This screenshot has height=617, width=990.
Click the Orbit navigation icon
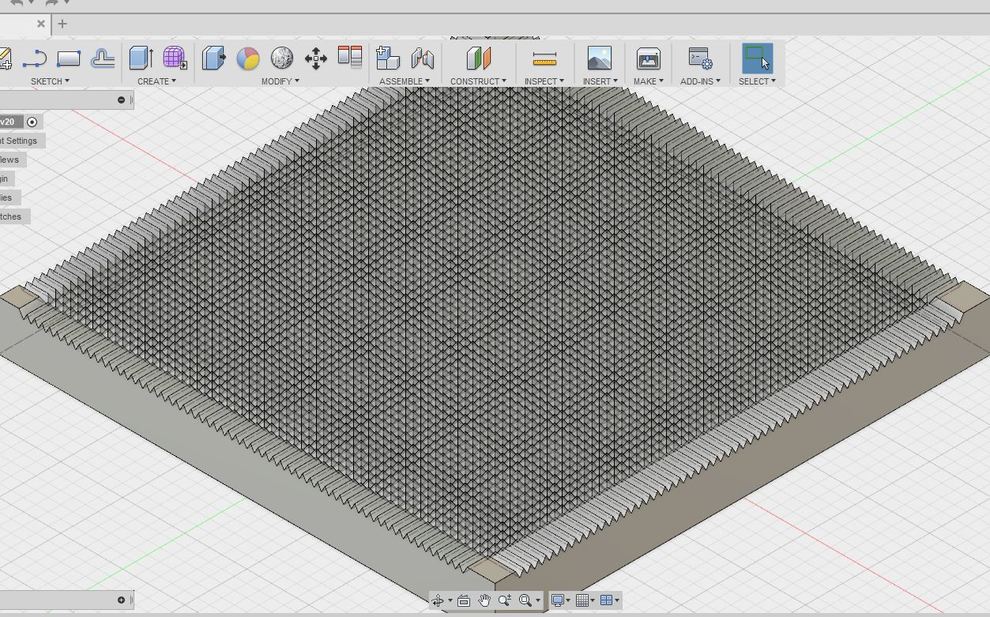tap(438, 601)
